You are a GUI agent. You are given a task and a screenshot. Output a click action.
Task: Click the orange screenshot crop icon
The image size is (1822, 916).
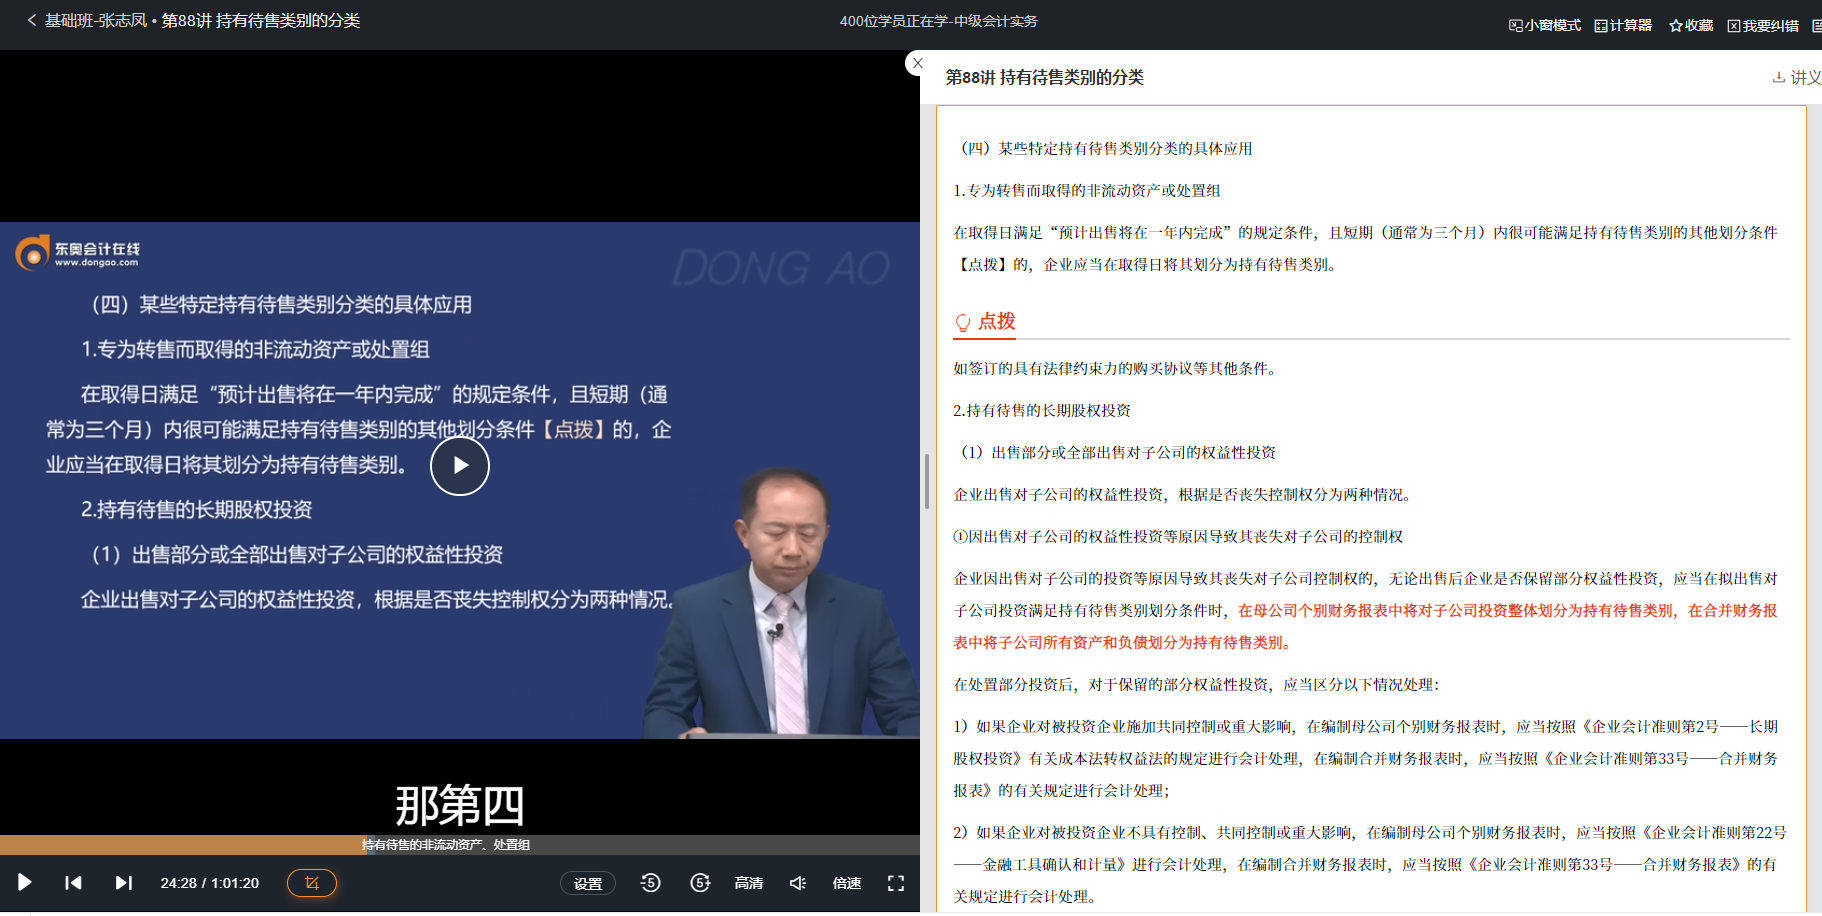(312, 883)
